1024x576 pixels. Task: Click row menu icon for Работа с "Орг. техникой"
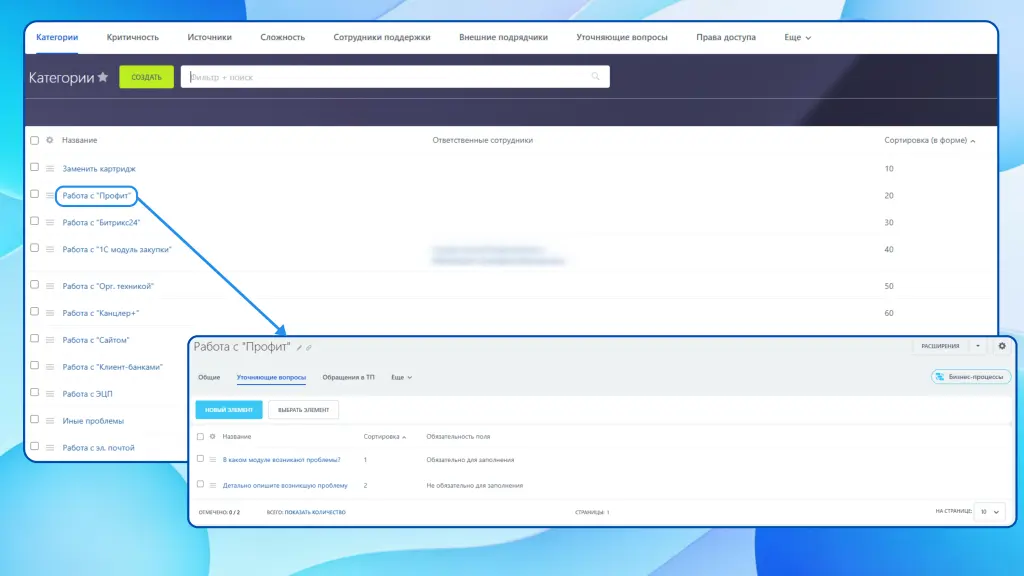pyautogui.click(x=50, y=286)
